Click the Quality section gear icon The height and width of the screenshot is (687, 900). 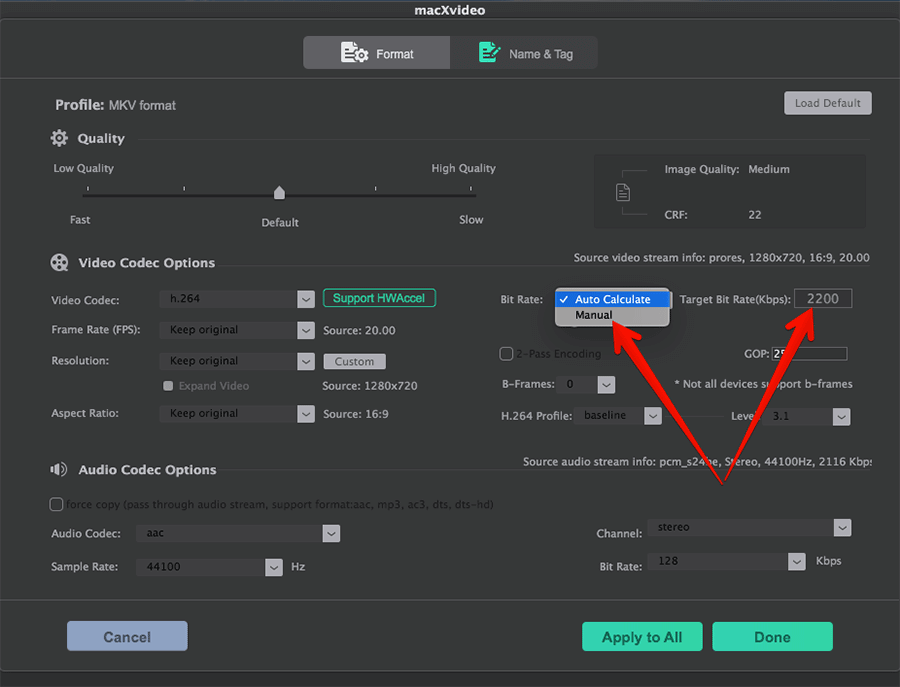[x=59, y=138]
